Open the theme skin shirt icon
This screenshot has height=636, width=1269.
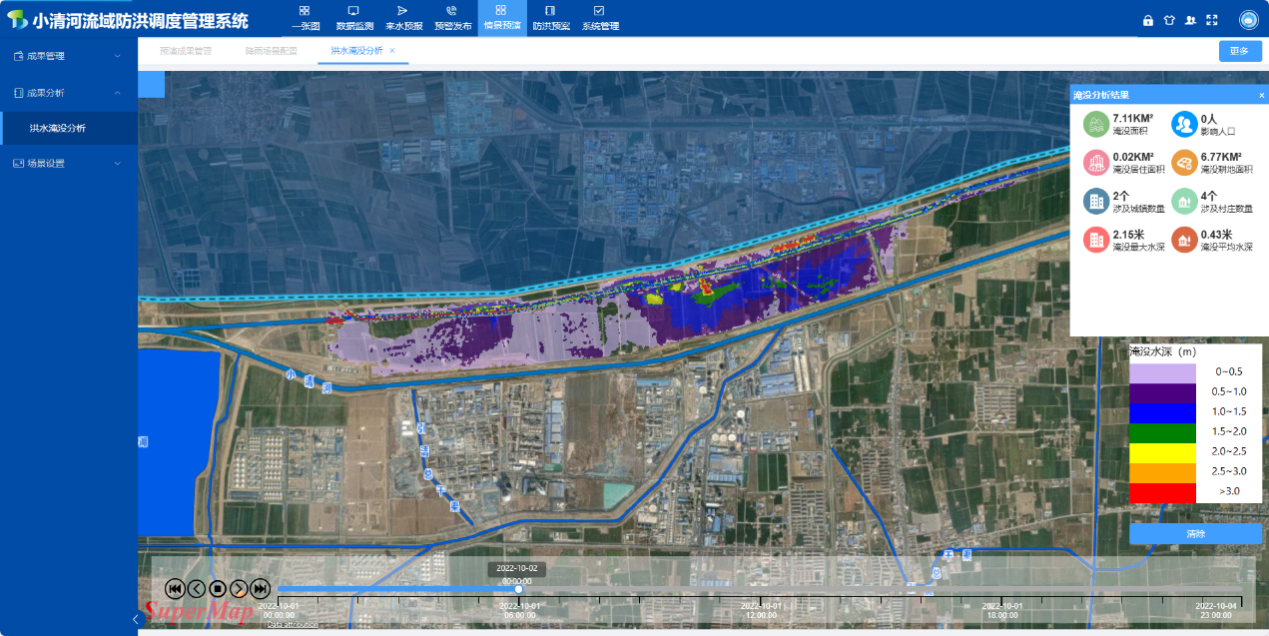click(1169, 20)
